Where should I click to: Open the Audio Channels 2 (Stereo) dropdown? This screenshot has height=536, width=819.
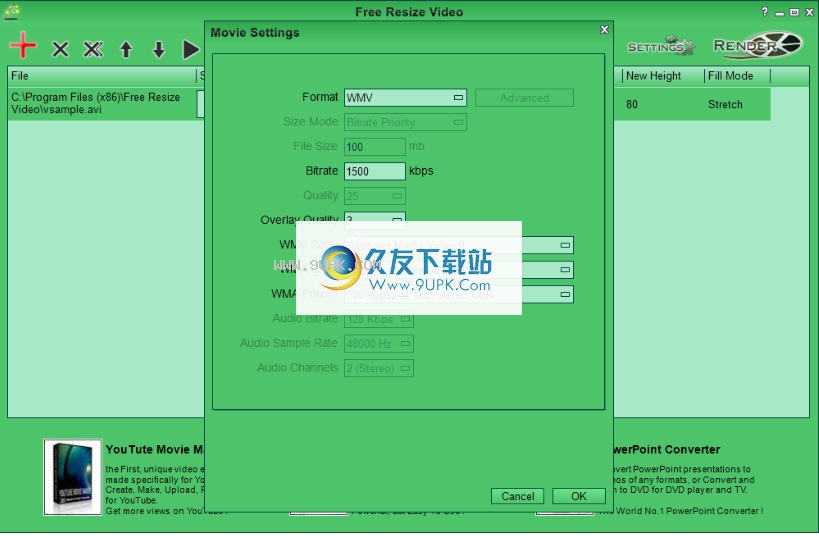coord(379,368)
